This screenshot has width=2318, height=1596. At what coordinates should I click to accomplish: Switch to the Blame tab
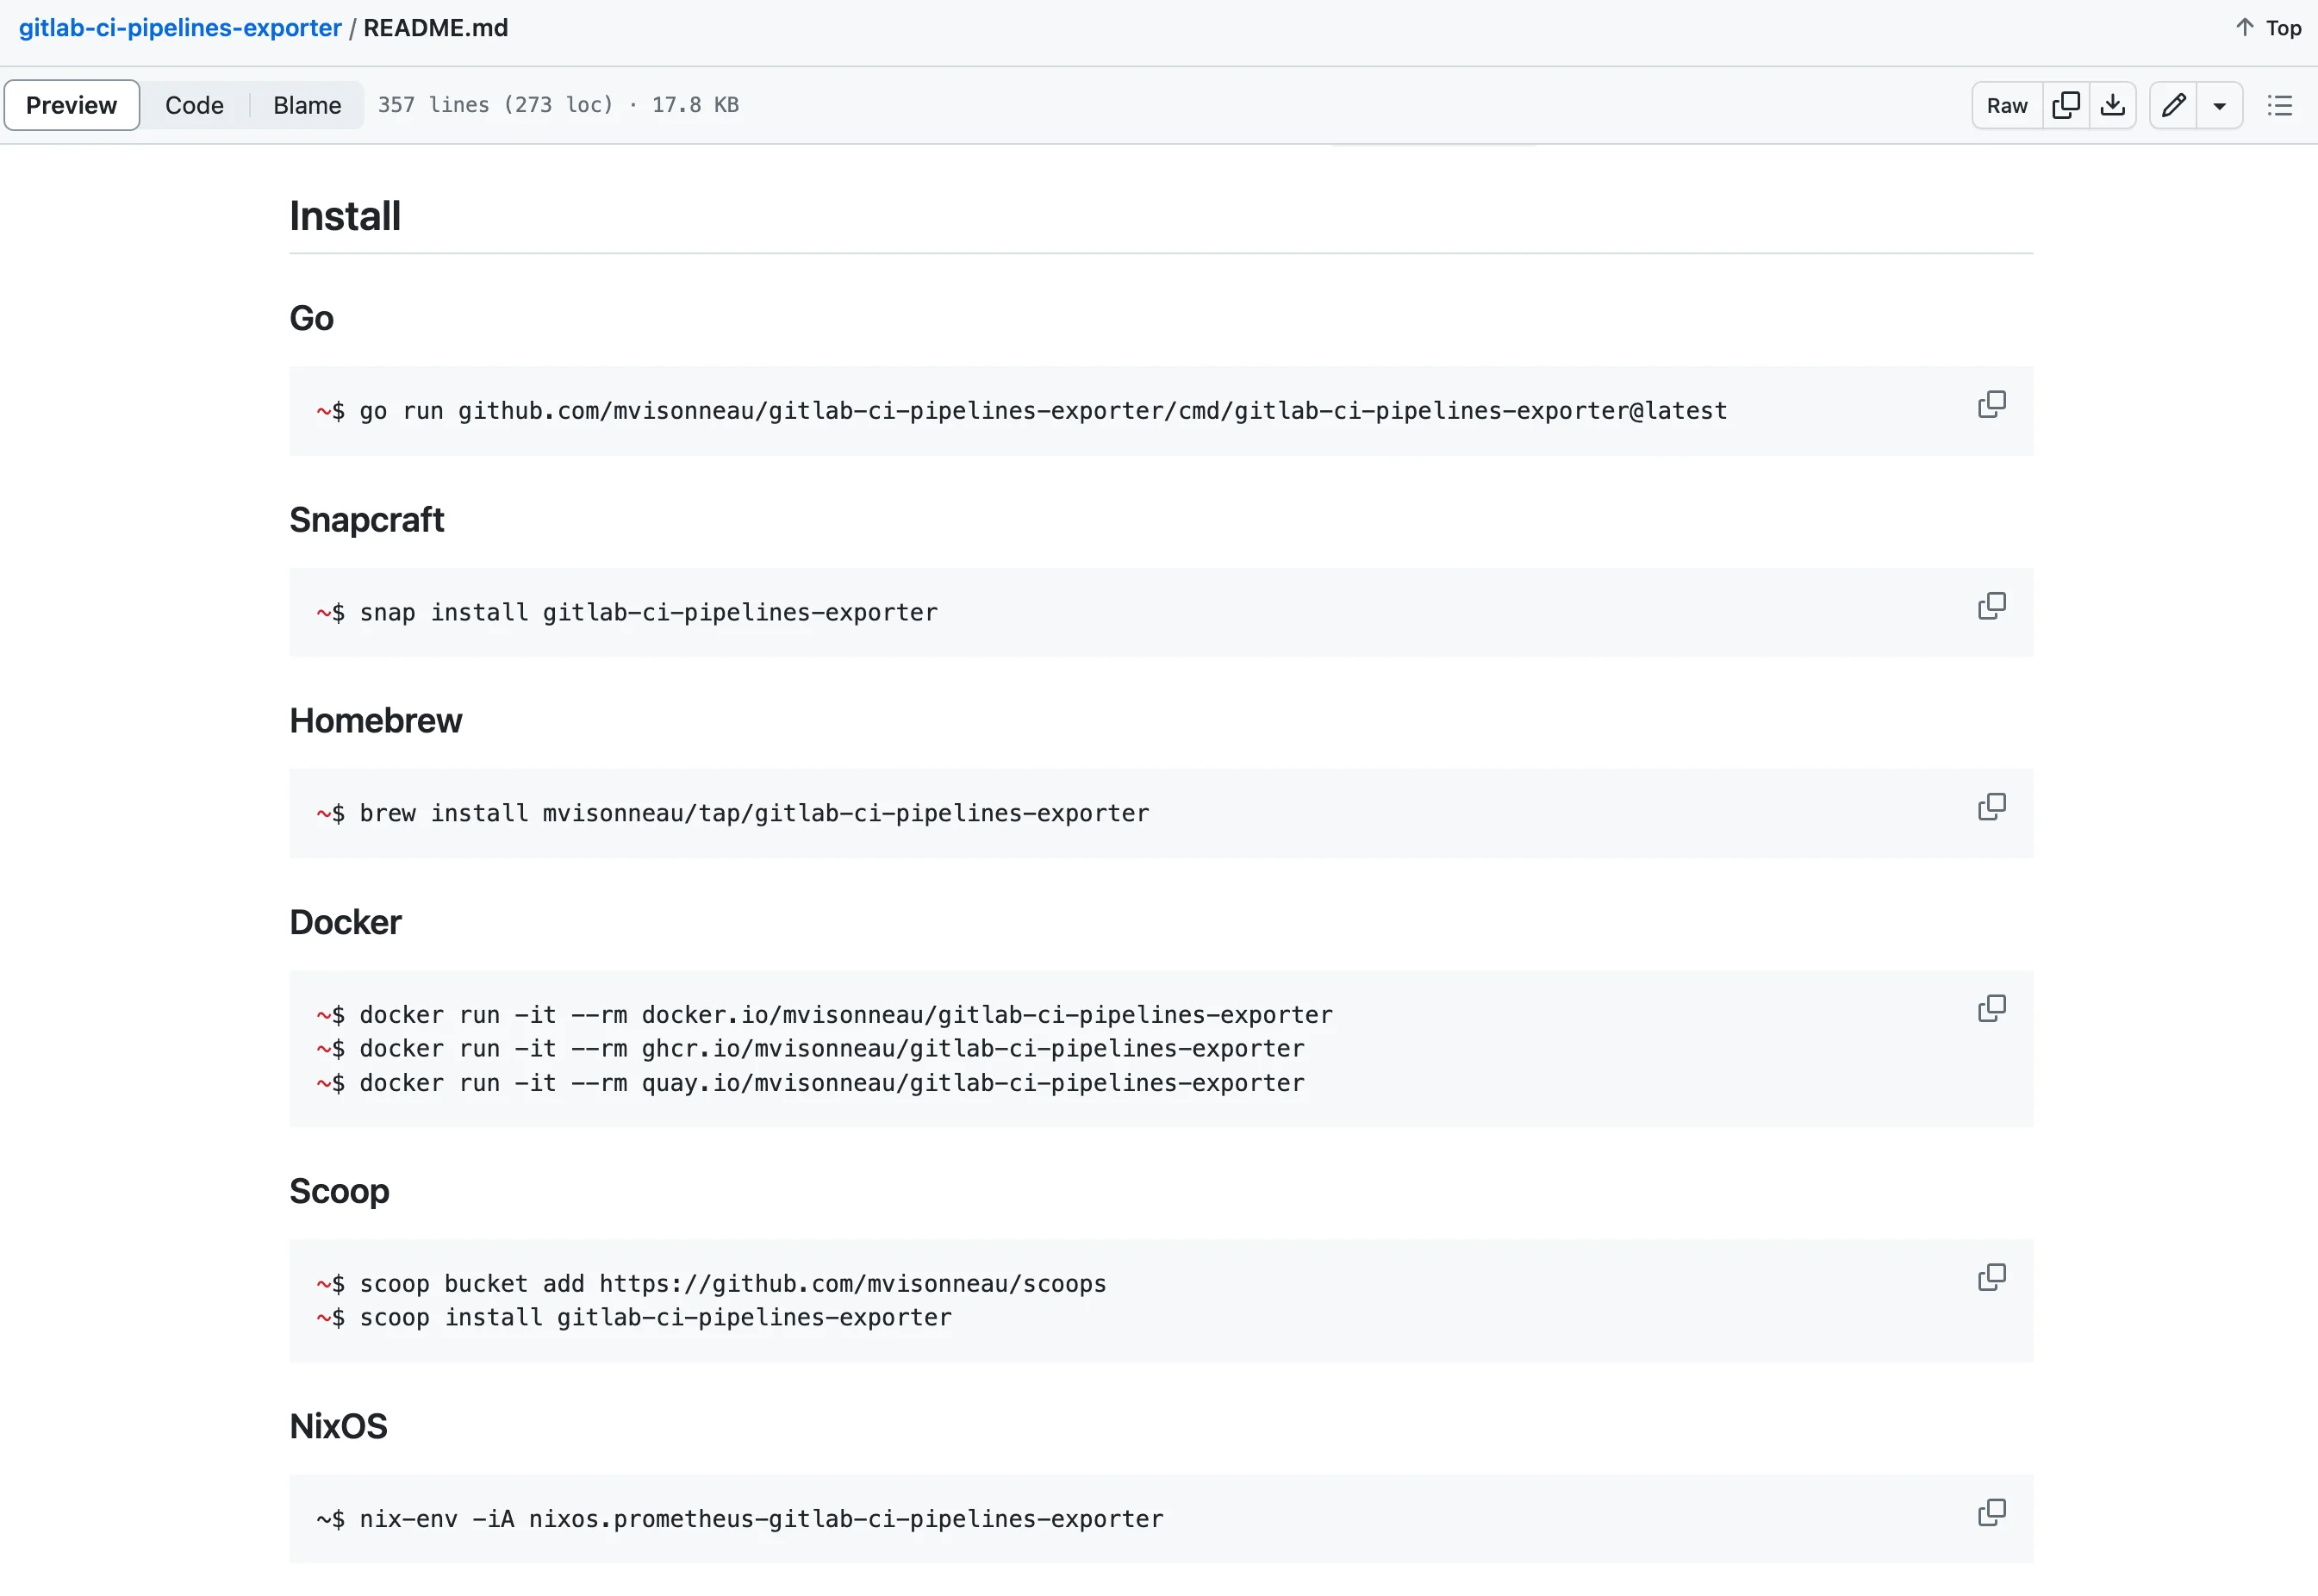coord(306,105)
